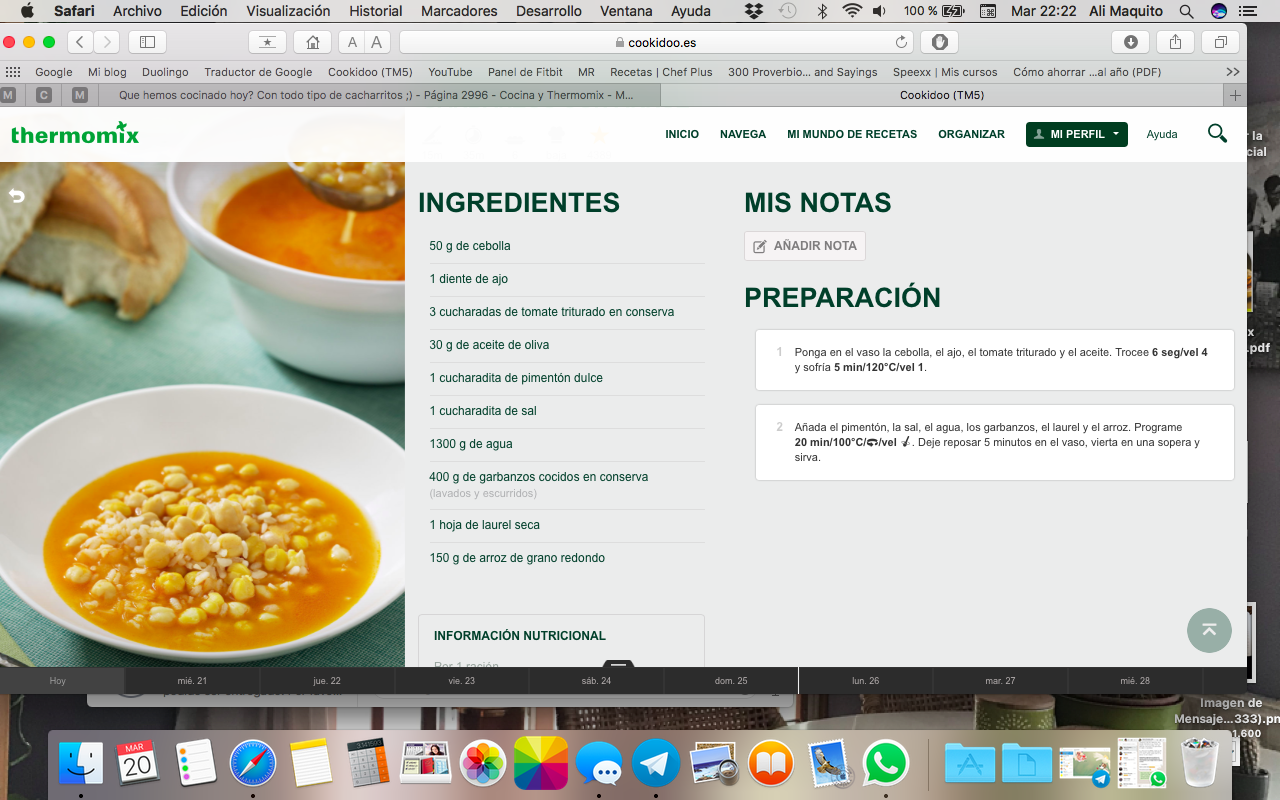Click the cookidoo.es address bar

[x=656, y=42]
